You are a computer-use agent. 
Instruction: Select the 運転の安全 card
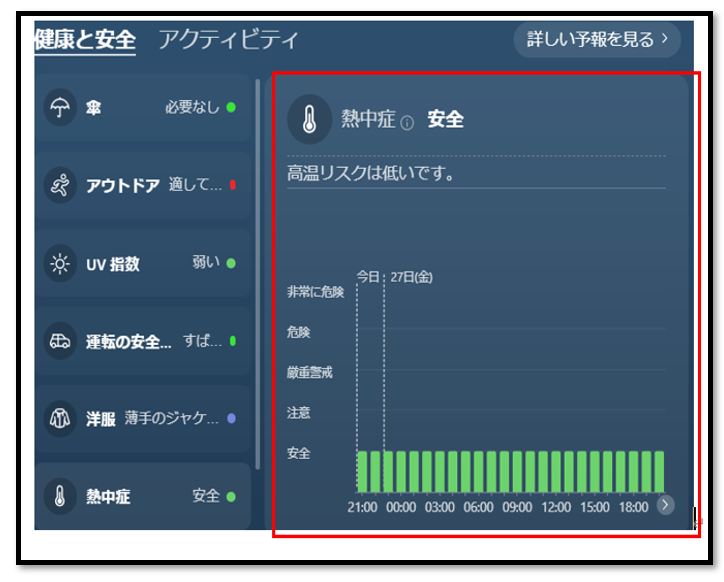[143, 341]
